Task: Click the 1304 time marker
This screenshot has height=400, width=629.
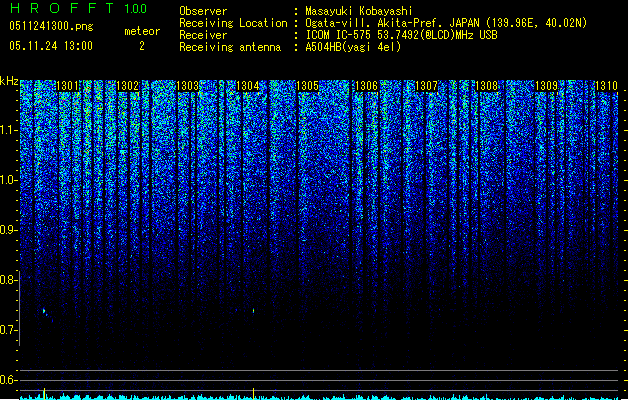Action: [248, 86]
